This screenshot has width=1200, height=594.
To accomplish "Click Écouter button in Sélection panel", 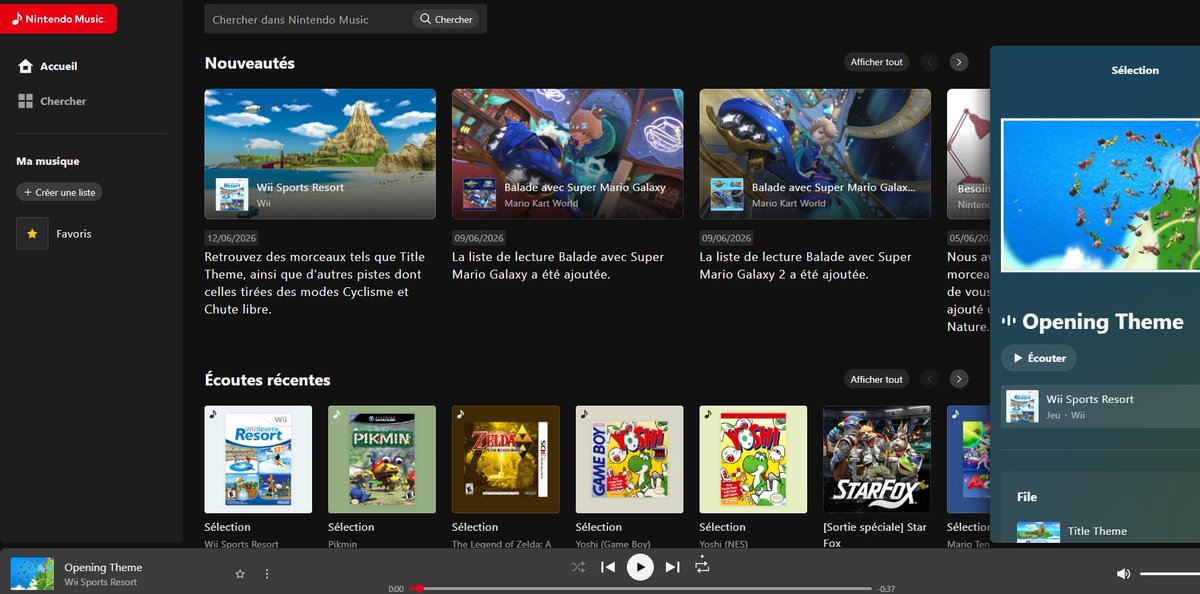I will pyautogui.click(x=1039, y=358).
